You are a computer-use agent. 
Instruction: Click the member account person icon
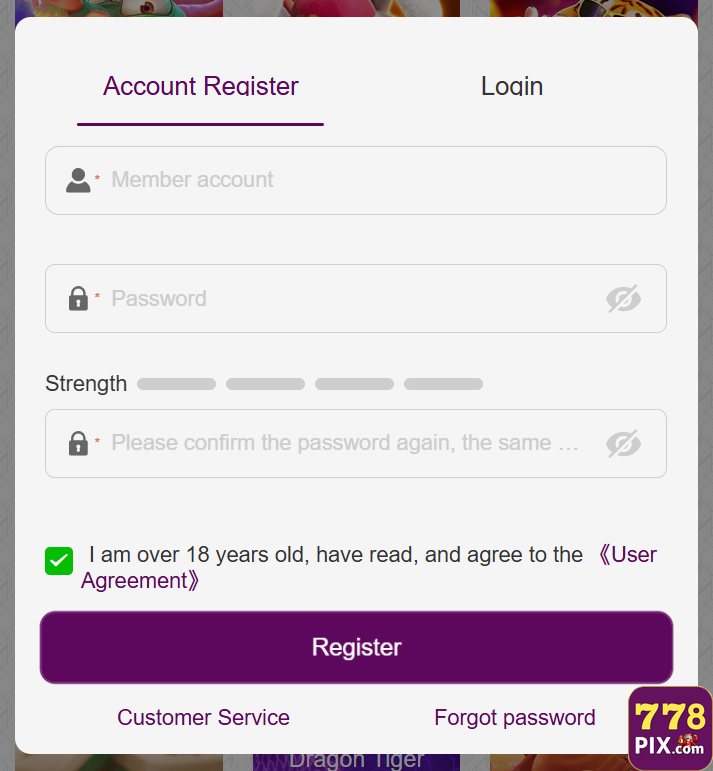(78, 180)
